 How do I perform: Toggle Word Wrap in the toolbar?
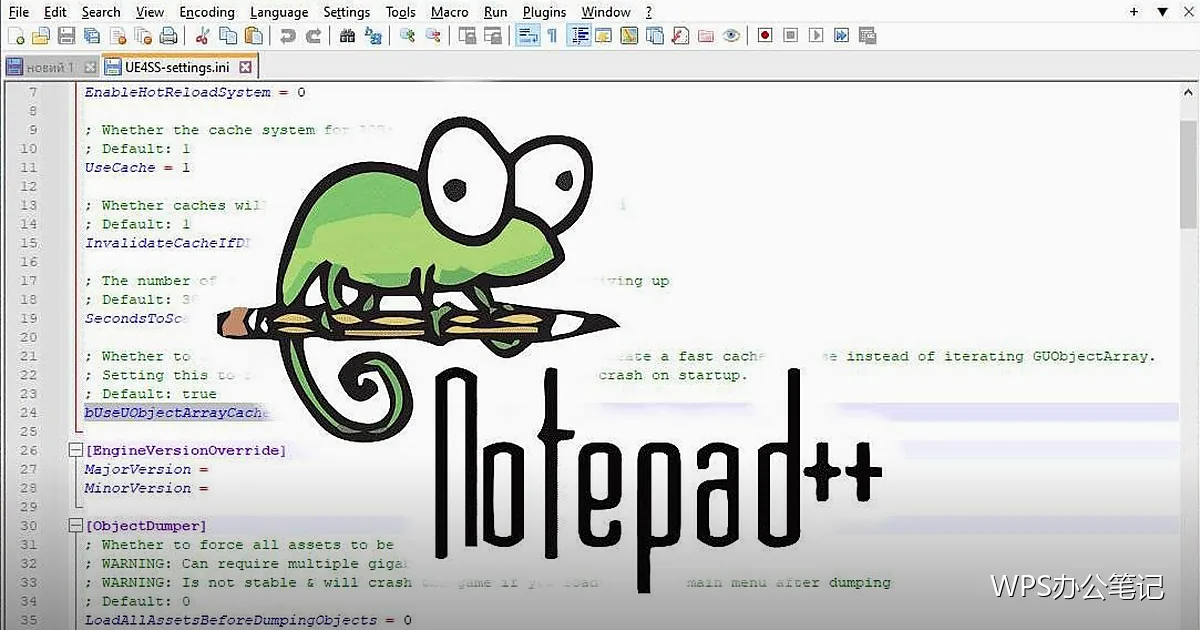527,36
